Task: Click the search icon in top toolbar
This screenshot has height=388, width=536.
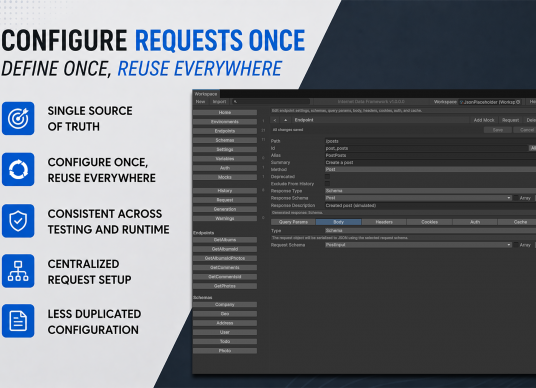Action: pyautogui.click(x=235, y=102)
